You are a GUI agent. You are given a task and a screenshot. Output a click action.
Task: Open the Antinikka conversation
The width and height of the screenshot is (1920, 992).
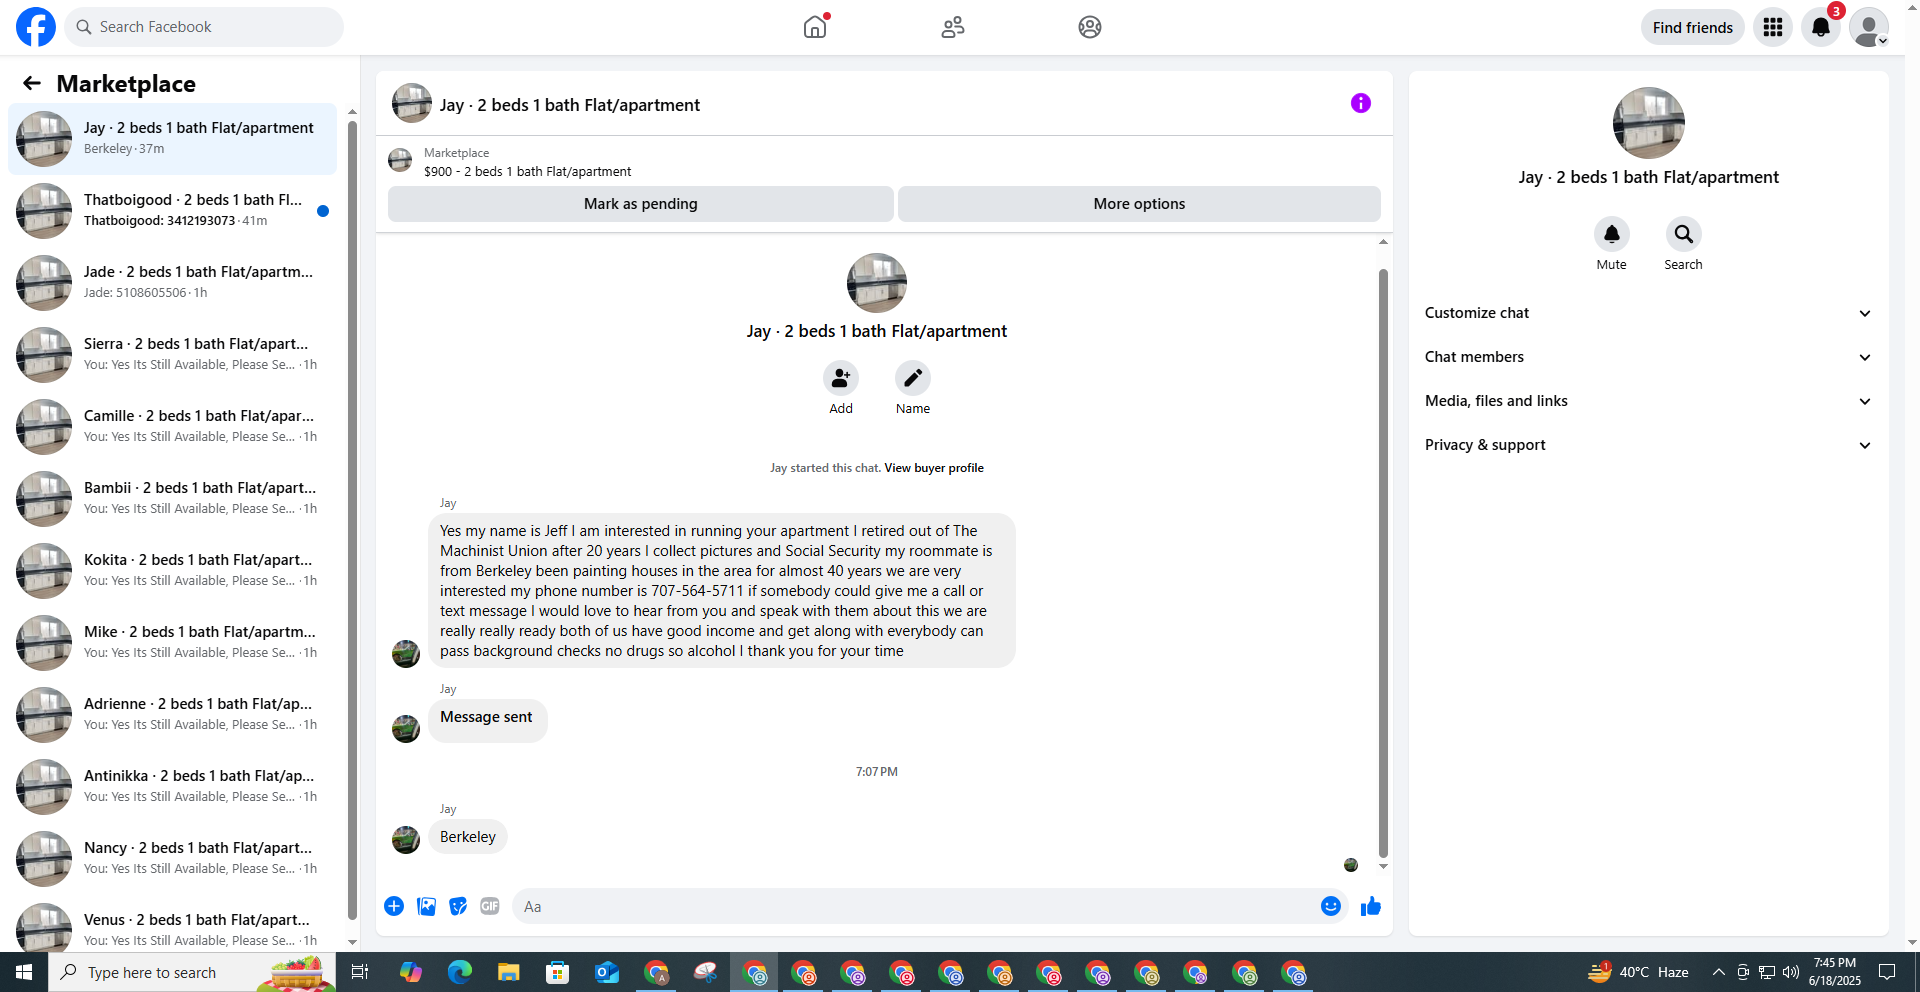(x=172, y=787)
